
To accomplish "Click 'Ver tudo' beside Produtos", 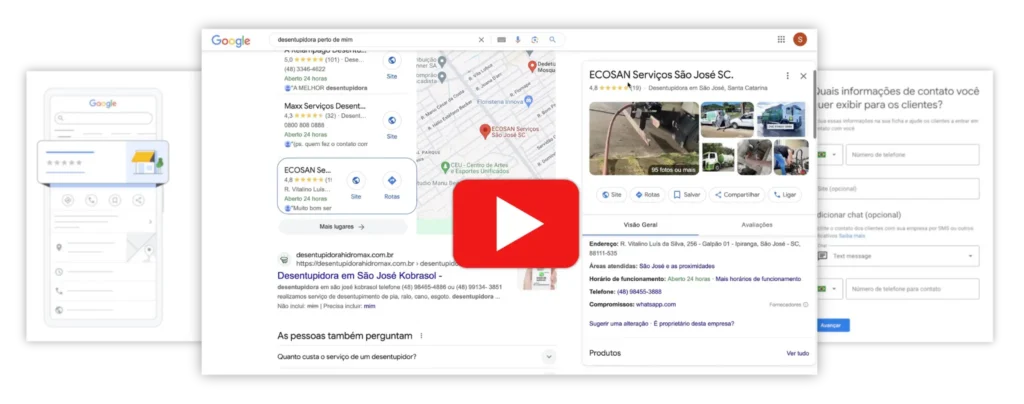I will 797,353.
